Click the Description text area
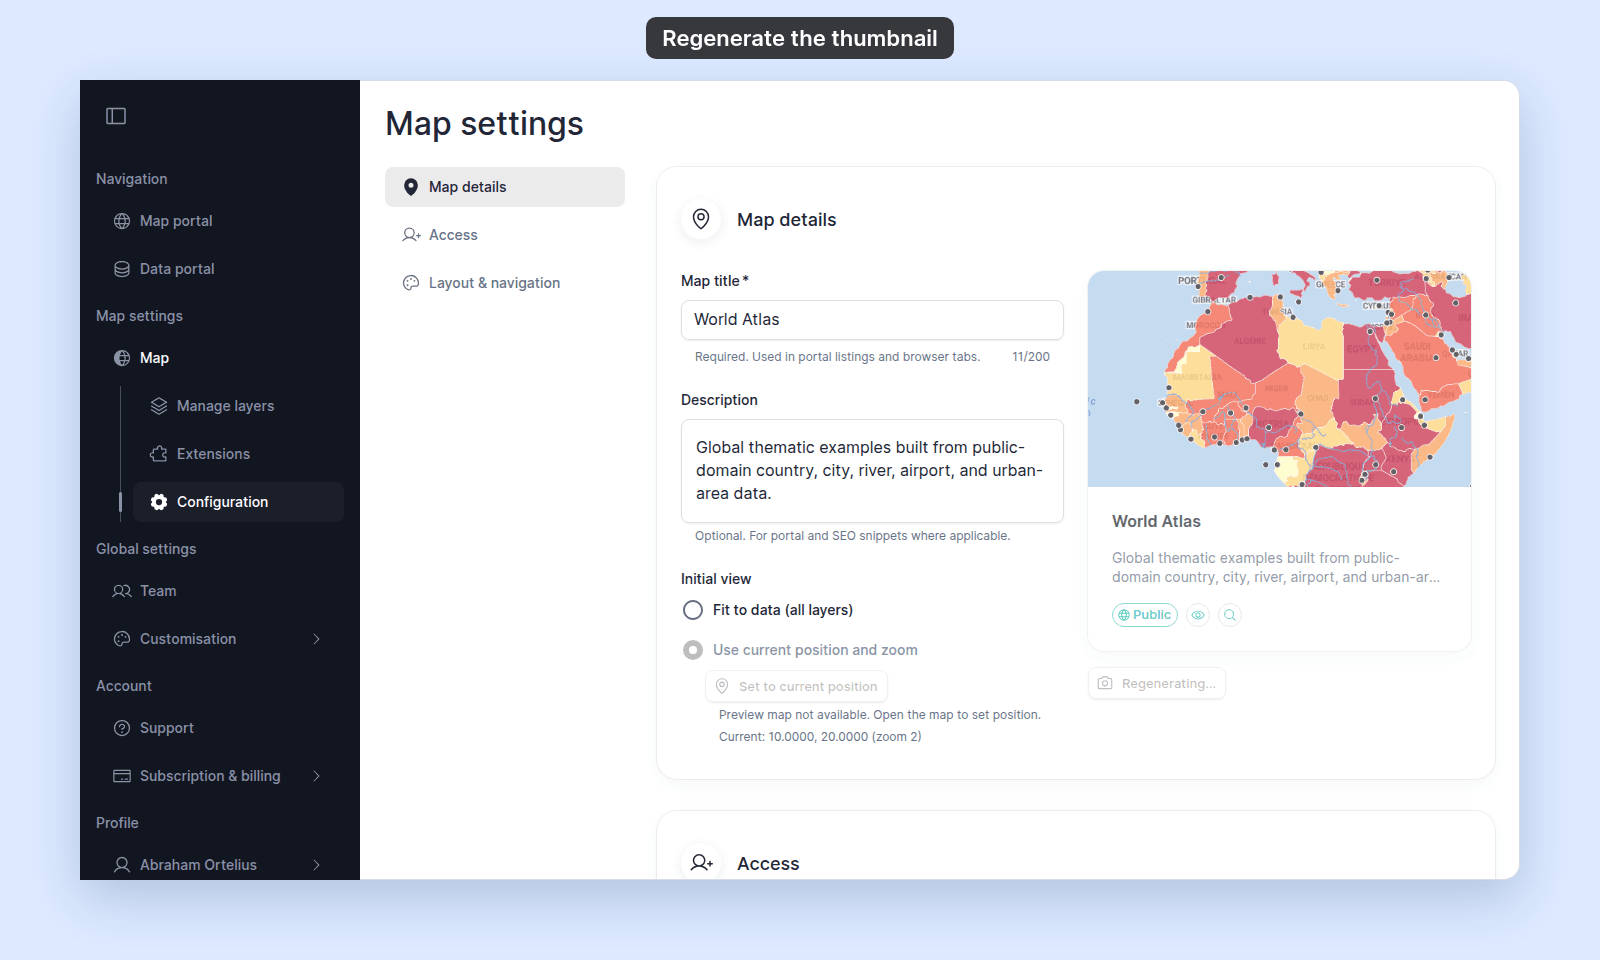The image size is (1600, 960). click(872, 471)
